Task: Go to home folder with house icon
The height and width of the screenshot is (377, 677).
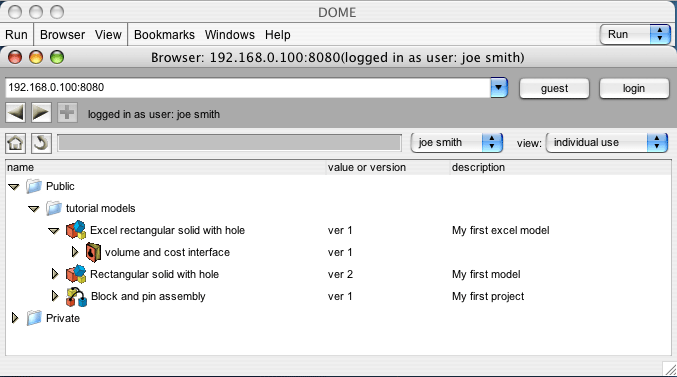Action: click(16, 143)
